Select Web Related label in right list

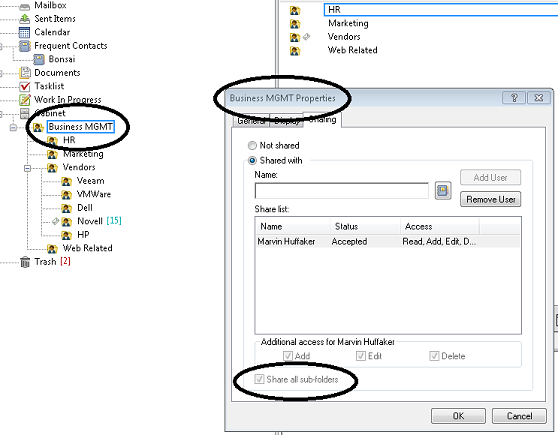(352, 50)
